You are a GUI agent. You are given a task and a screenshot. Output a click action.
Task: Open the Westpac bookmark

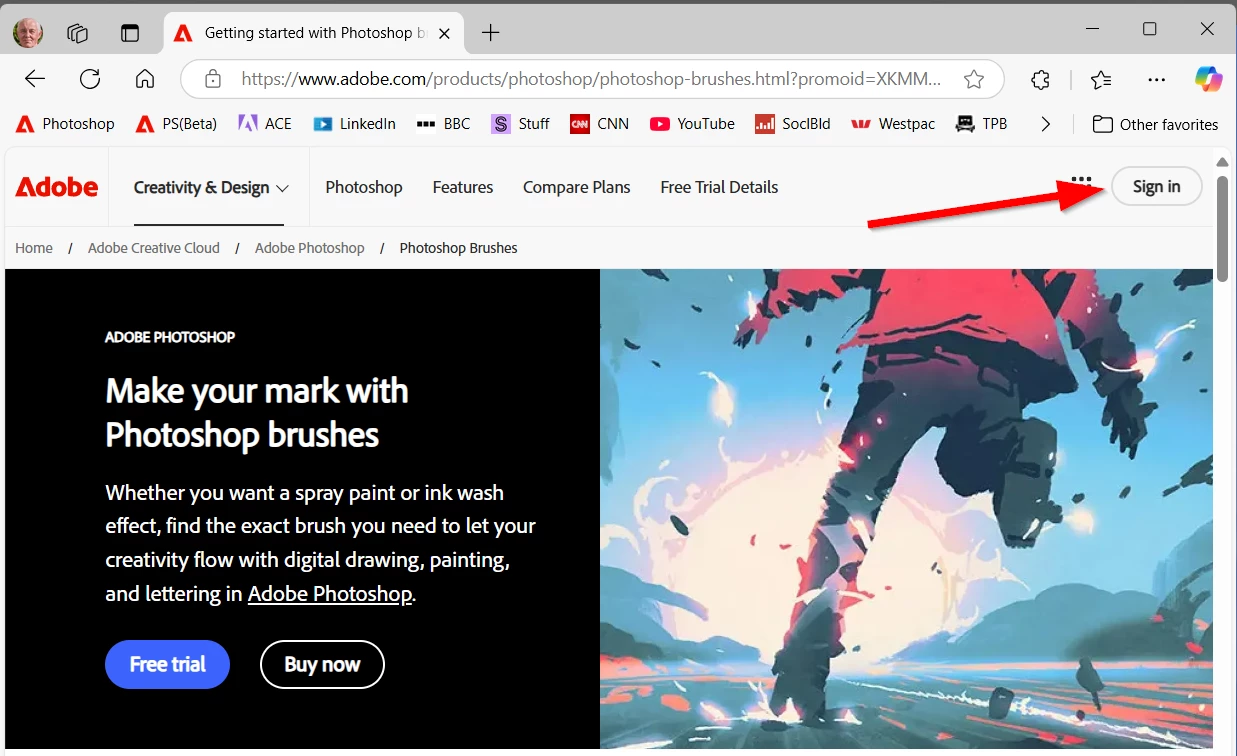pyautogui.click(x=893, y=124)
